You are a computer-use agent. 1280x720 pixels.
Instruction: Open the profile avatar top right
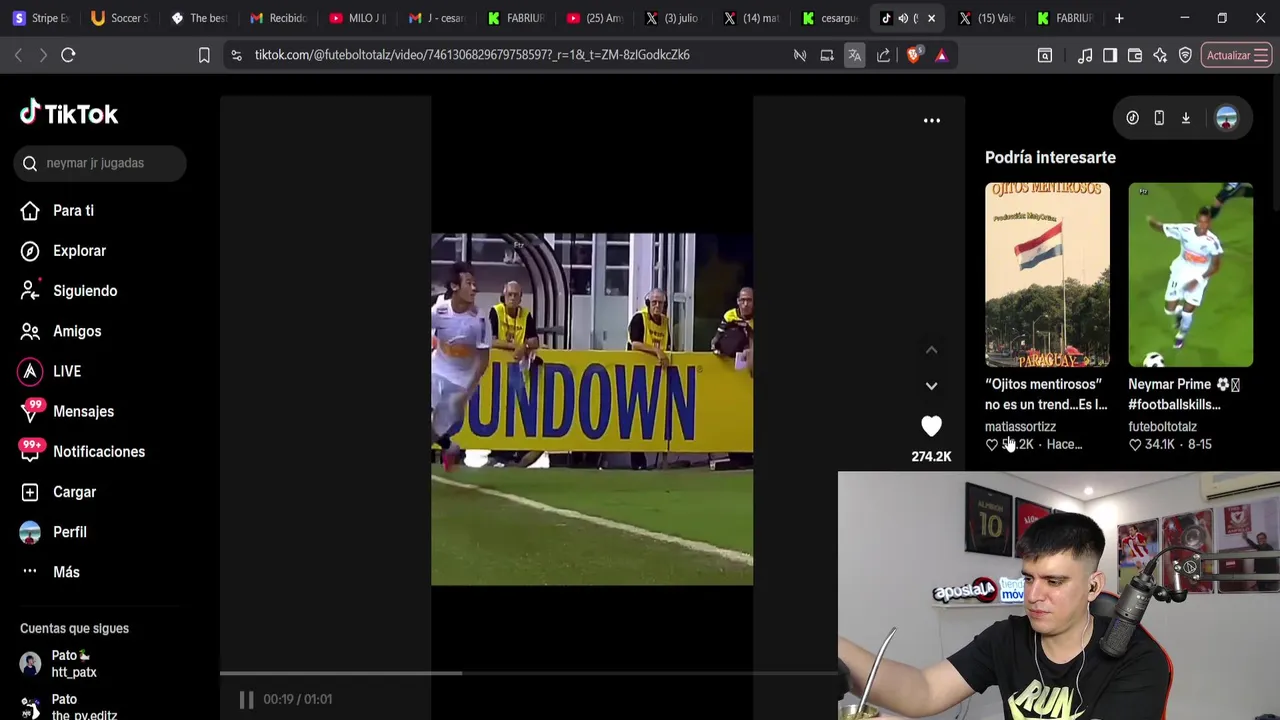click(1226, 118)
